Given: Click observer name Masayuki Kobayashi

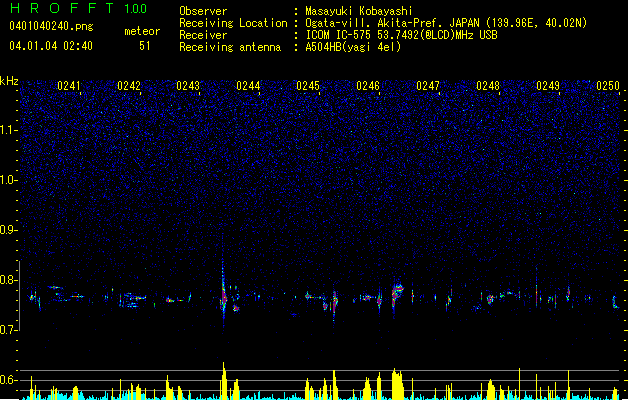Looking at the screenshot, I should 359,11.
